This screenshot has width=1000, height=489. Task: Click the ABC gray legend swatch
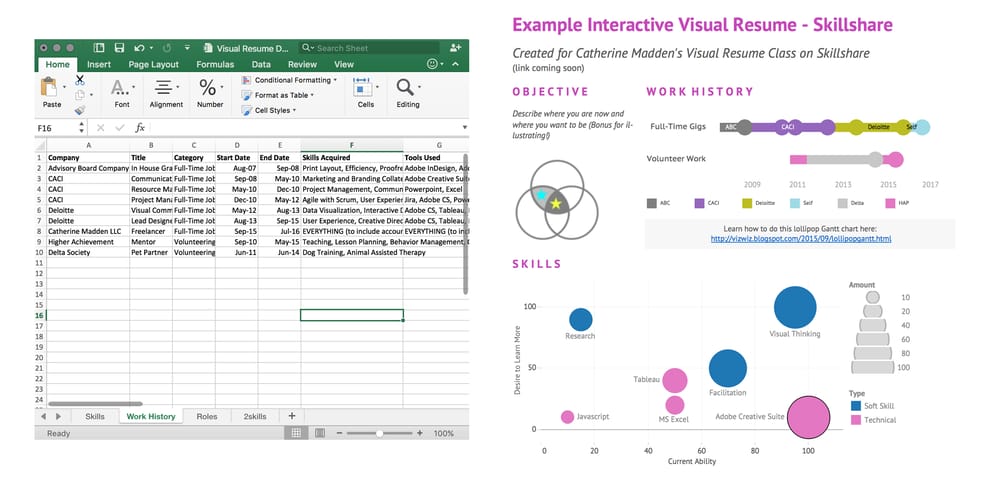click(651, 203)
